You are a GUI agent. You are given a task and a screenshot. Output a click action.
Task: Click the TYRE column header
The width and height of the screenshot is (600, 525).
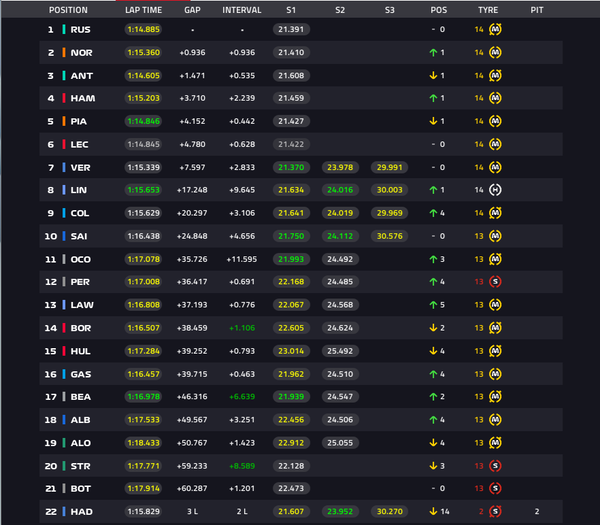pos(488,10)
